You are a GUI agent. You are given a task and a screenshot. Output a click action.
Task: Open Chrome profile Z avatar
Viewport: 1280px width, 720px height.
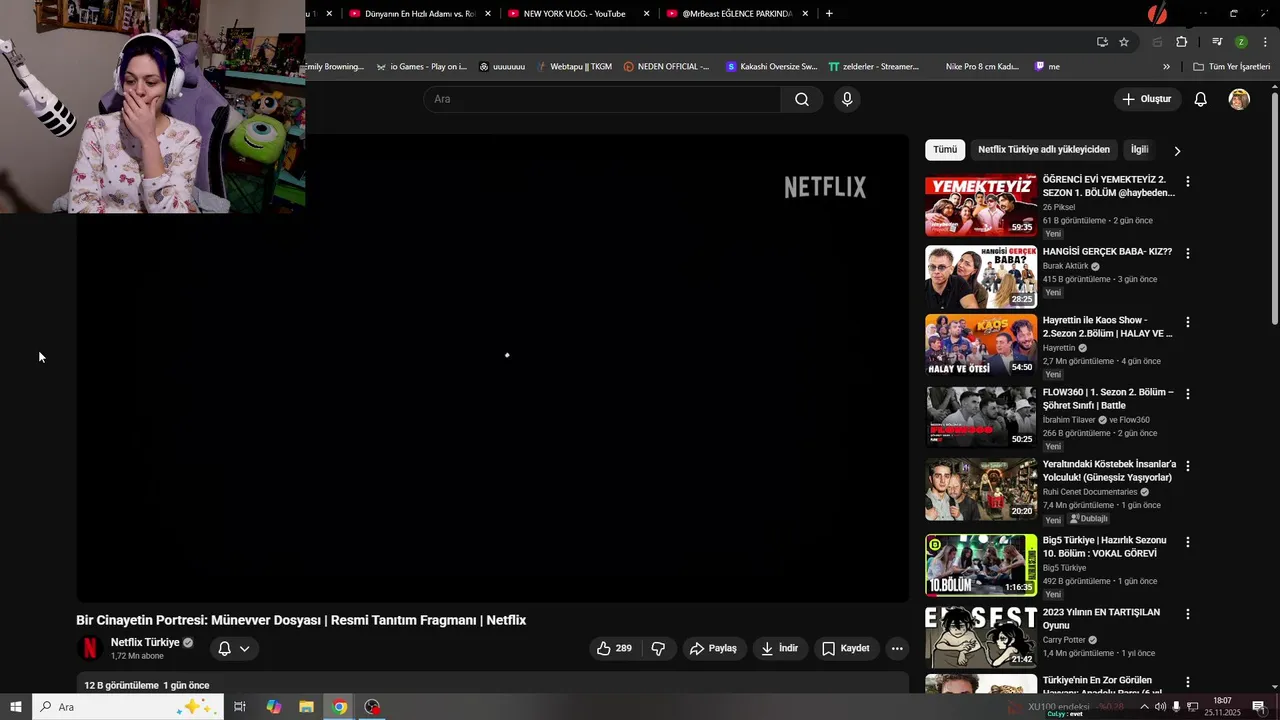1241,42
